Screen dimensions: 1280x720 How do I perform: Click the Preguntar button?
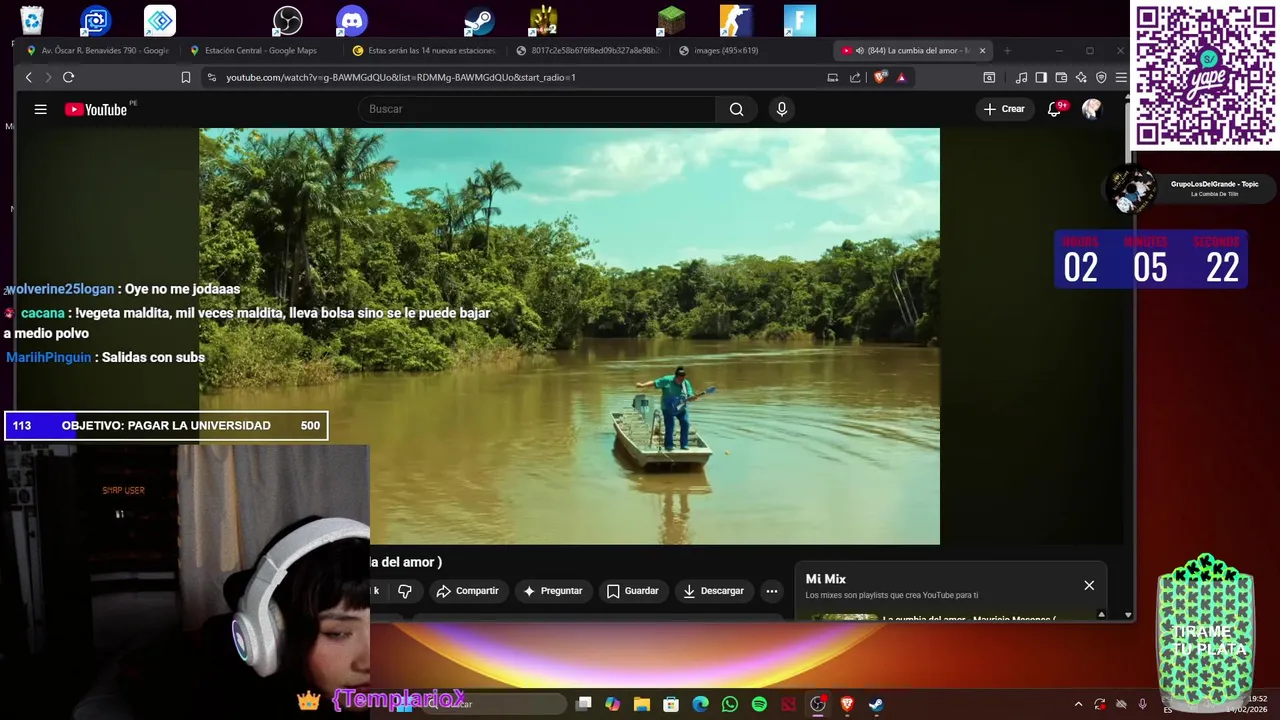pyautogui.click(x=552, y=591)
